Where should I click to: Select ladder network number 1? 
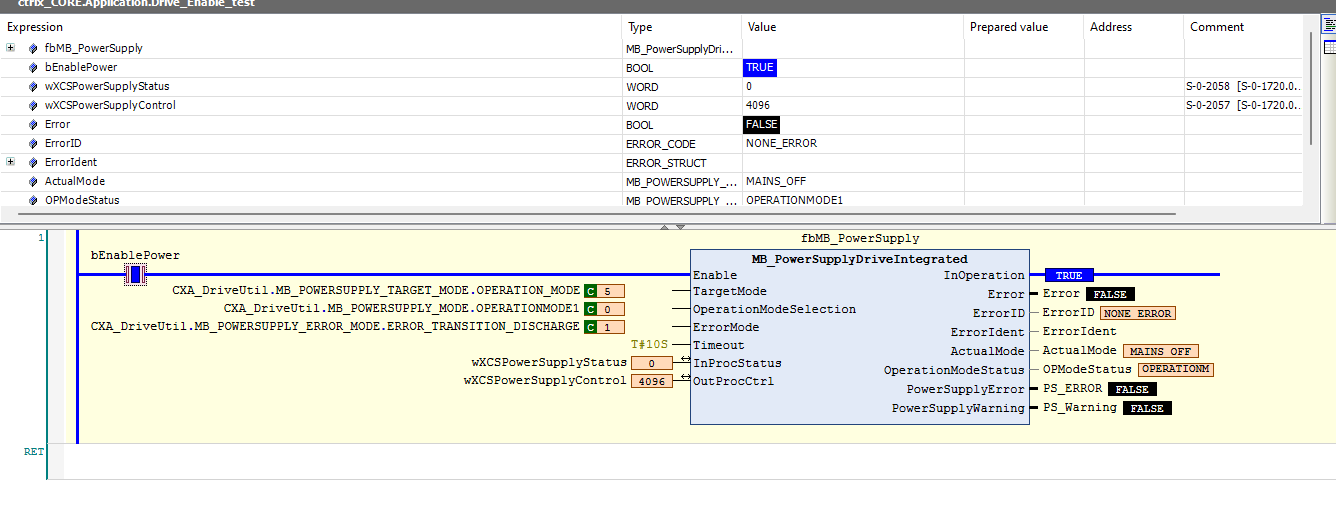click(41, 238)
